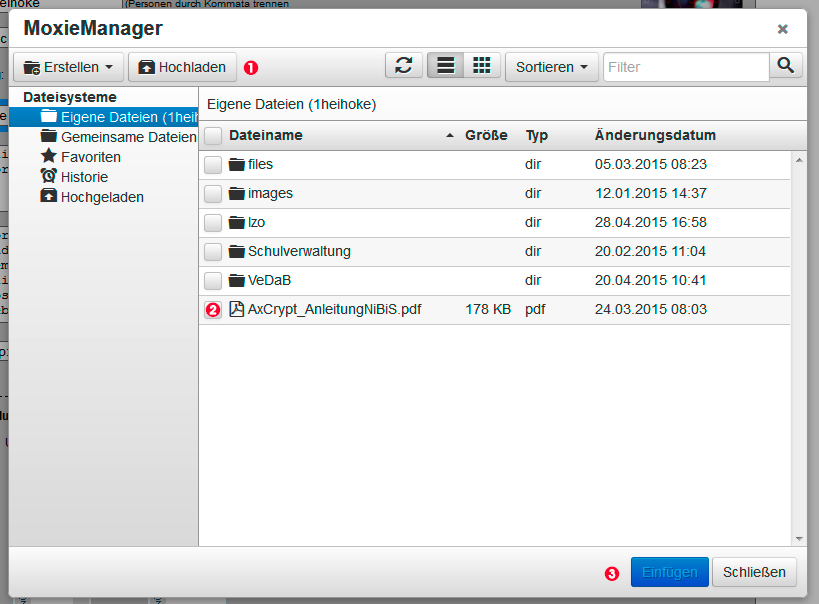
Task: Check the box for the files folder
Action: [x=213, y=165]
